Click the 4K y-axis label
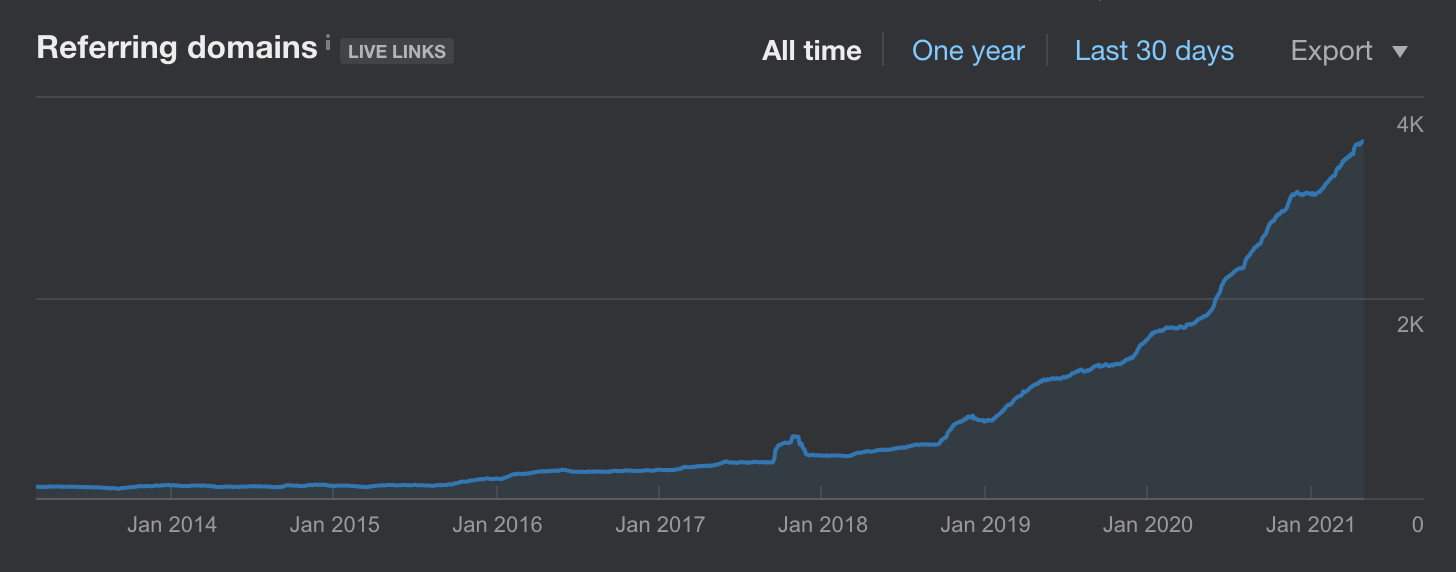The width and height of the screenshot is (1456, 572). (x=1409, y=124)
